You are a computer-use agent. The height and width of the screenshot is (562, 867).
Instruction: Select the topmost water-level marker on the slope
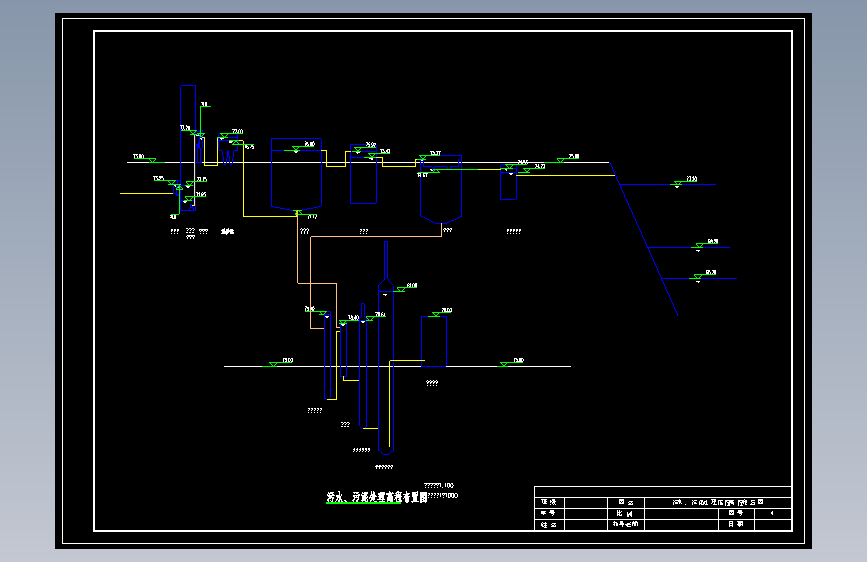coord(684,182)
